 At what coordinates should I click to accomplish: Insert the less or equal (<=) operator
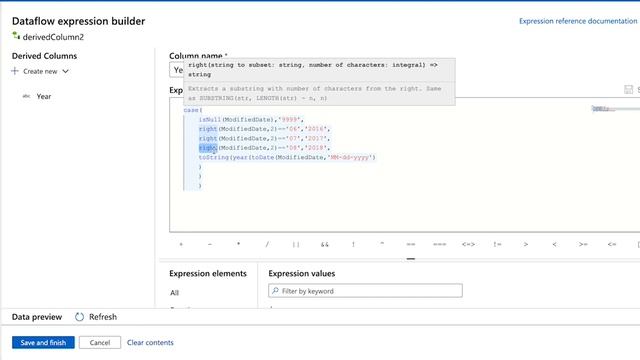click(612, 244)
